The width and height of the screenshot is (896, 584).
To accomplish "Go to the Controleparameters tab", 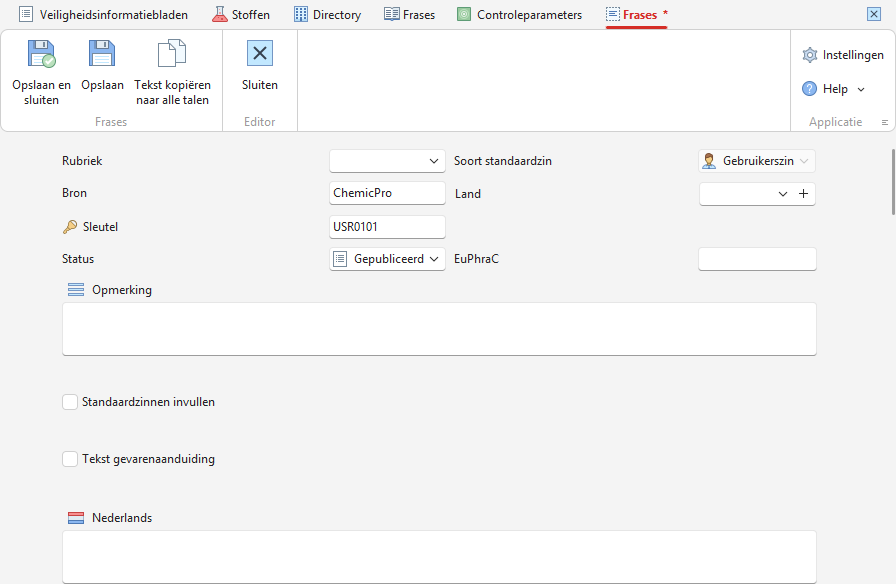I will [519, 14].
